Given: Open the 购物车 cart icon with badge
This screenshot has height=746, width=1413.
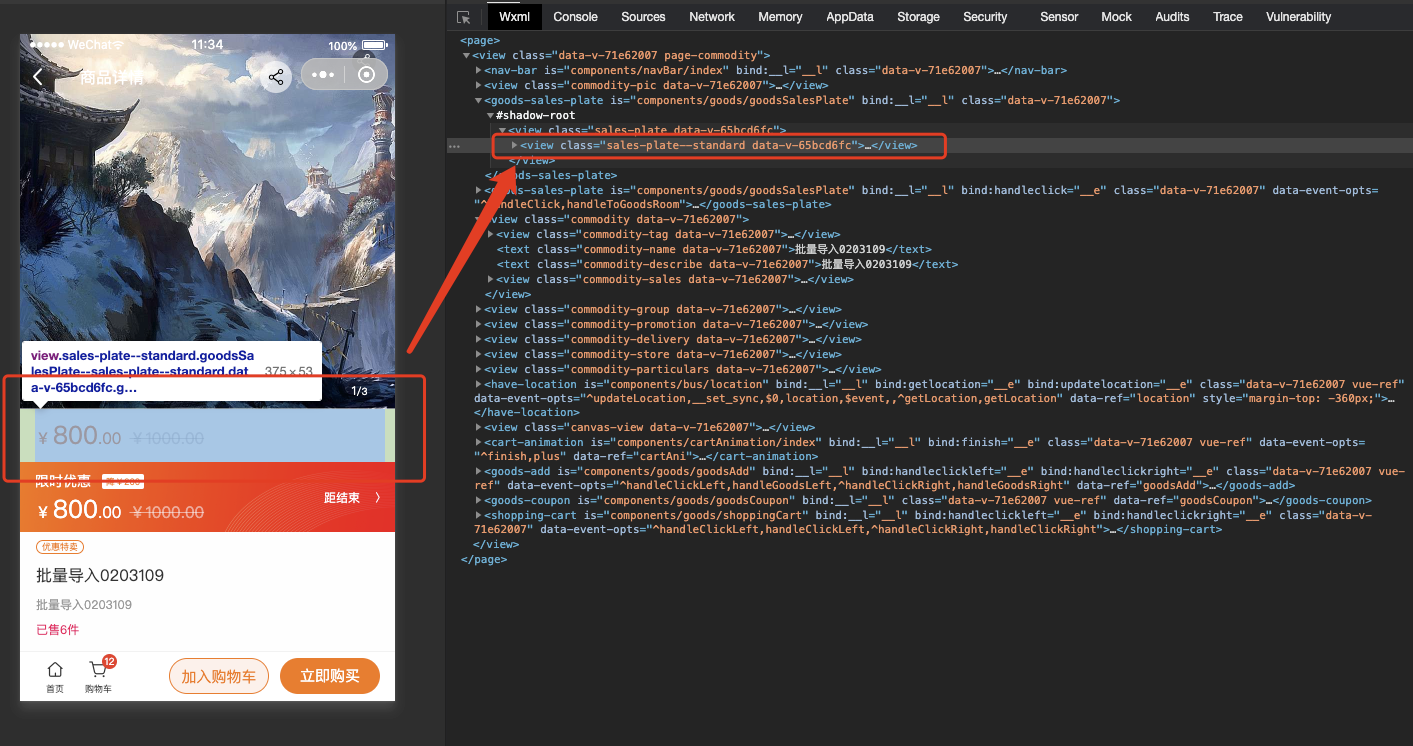Looking at the screenshot, I should click(x=99, y=677).
